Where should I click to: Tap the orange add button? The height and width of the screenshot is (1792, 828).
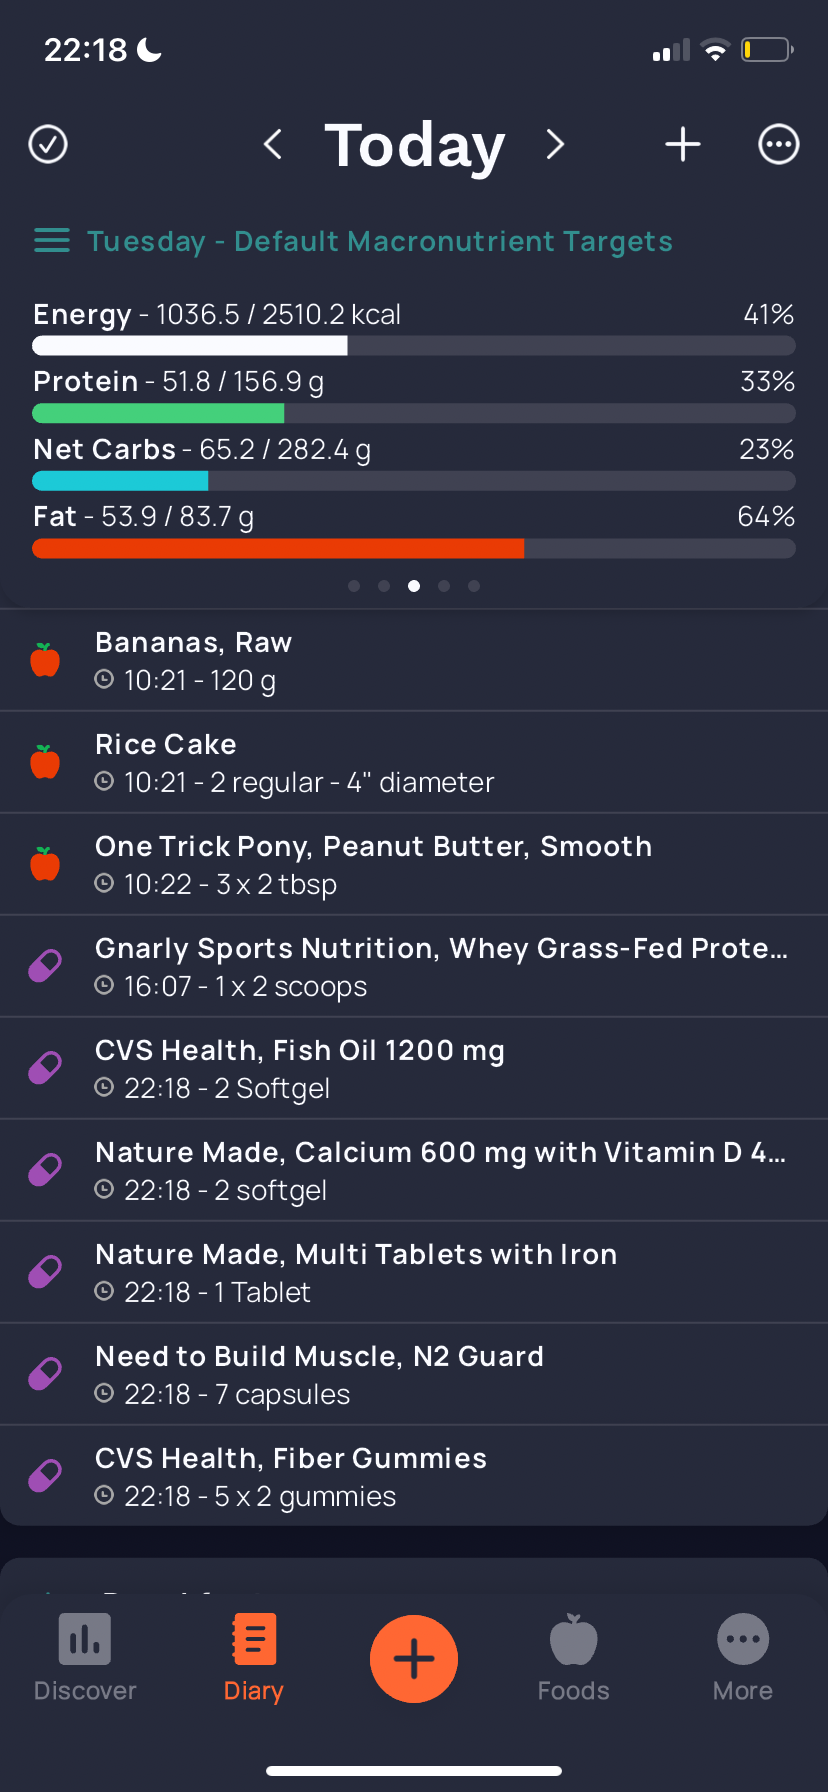[x=414, y=1659]
